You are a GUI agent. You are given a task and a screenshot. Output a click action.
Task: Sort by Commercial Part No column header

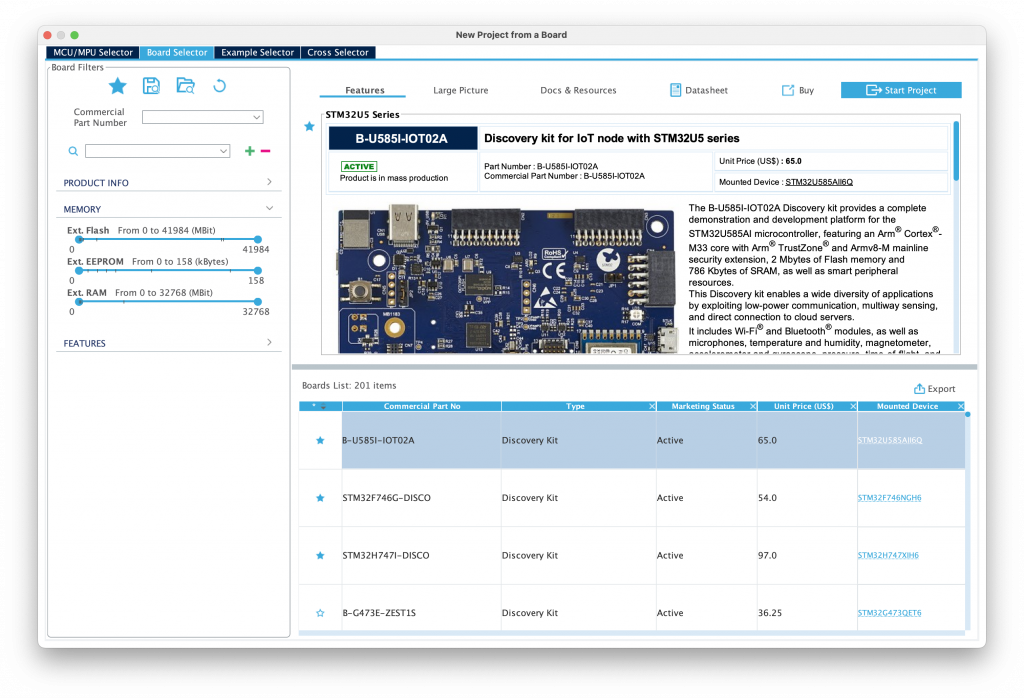click(x=422, y=406)
